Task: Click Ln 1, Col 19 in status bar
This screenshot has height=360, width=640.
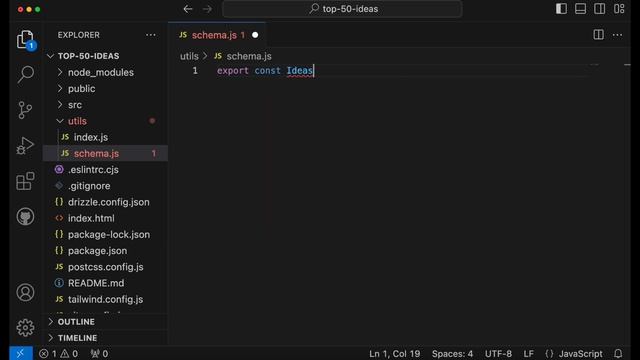Action: [394, 353]
